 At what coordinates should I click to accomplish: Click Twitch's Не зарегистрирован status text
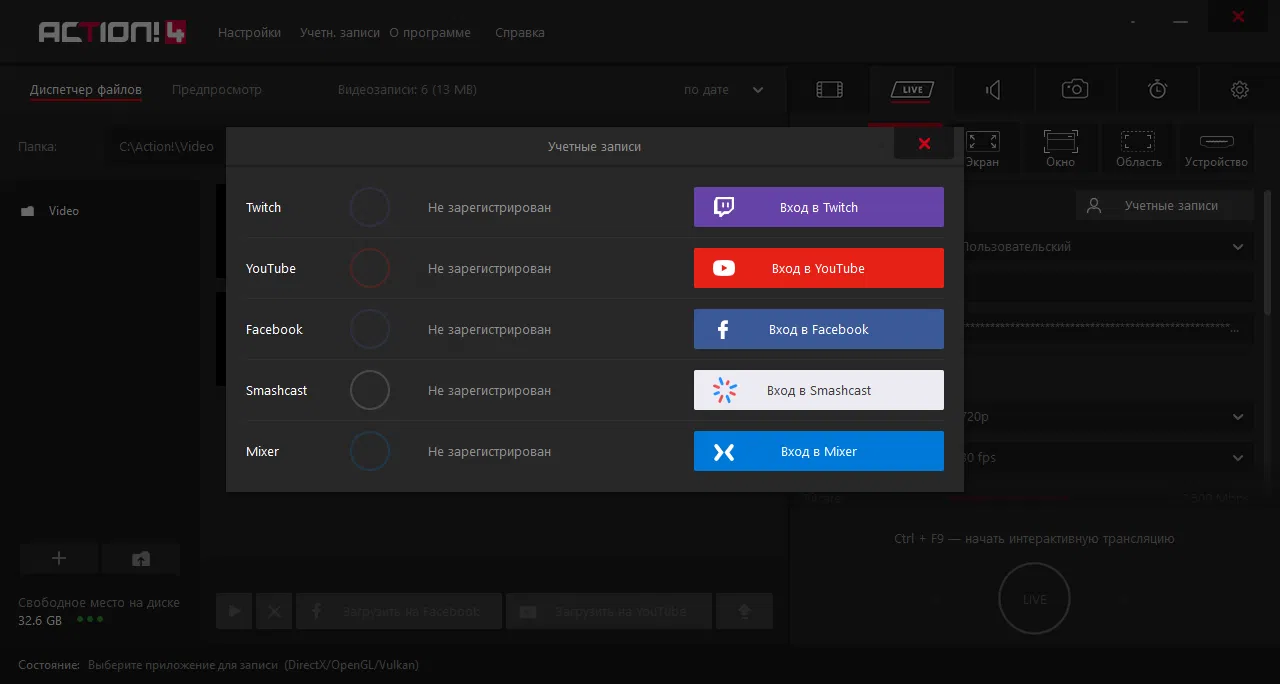[489, 207]
